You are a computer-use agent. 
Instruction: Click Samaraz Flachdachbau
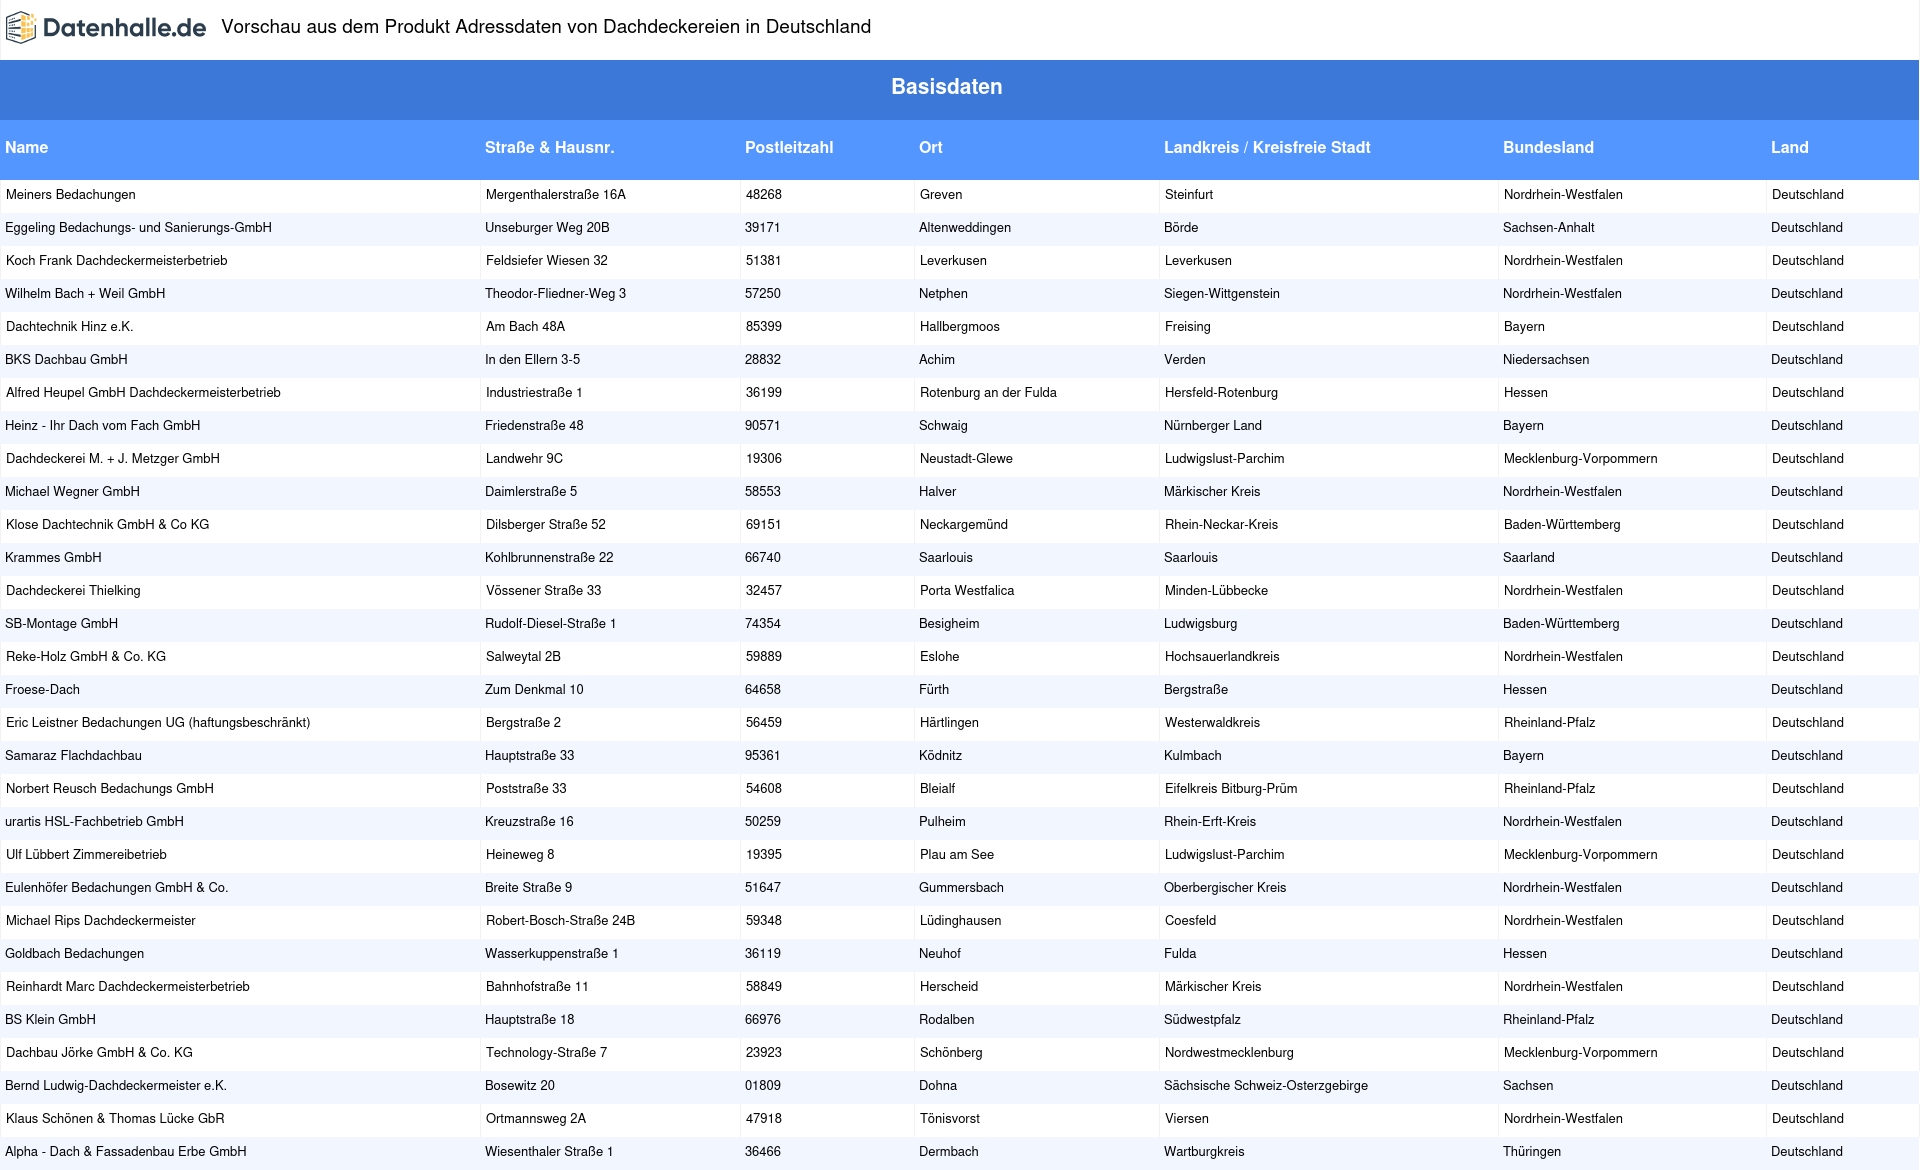tap(73, 756)
